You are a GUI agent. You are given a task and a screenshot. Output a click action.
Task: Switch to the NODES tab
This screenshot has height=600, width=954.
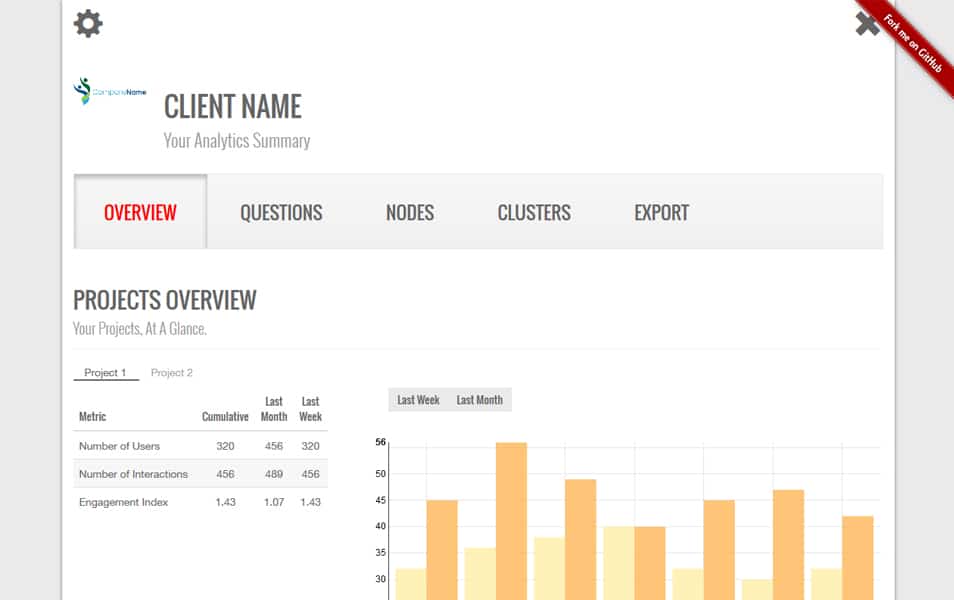[x=409, y=212]
